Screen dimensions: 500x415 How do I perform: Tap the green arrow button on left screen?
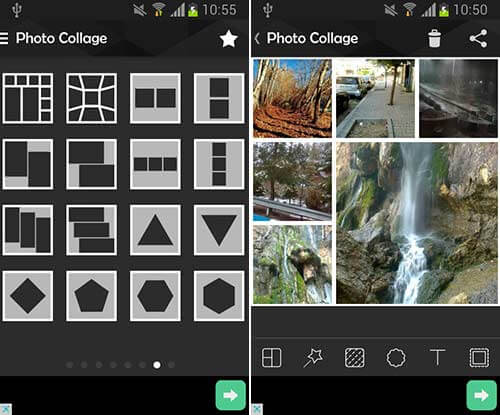pos(231,395)
